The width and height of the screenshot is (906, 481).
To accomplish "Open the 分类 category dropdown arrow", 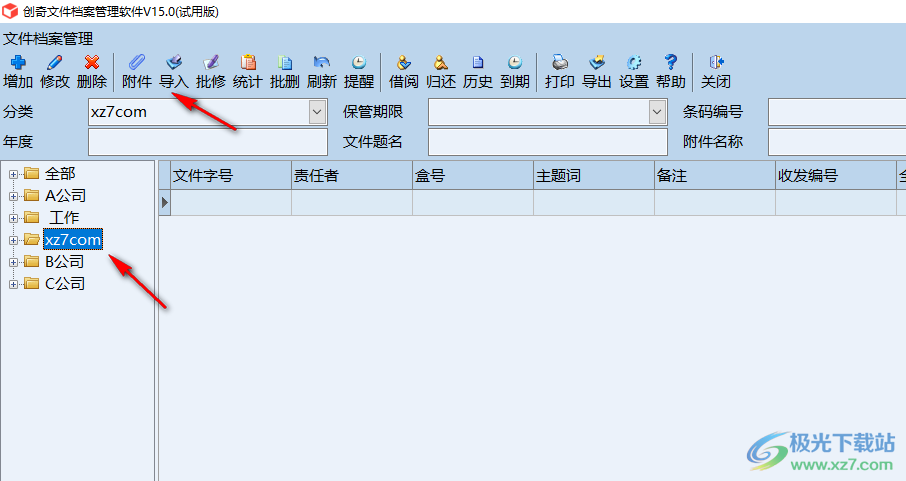I will pyautogui.click(x=317, y=112).
